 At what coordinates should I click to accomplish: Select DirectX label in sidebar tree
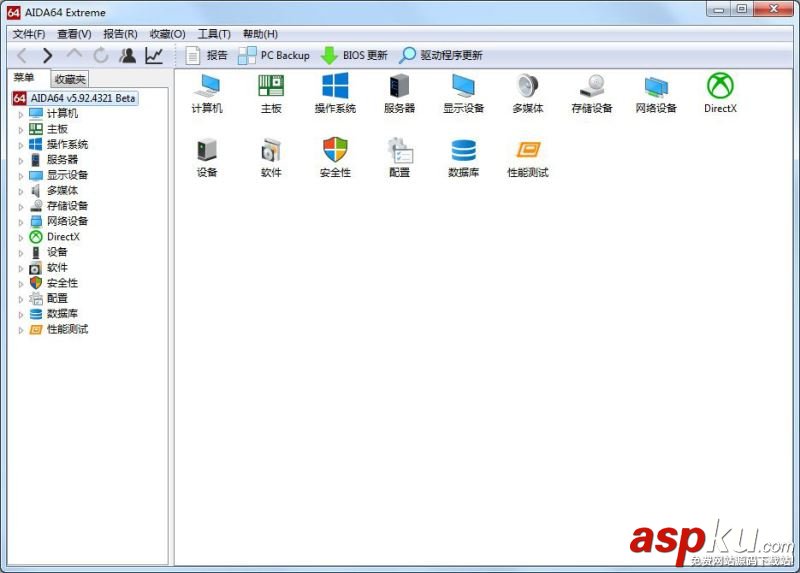coord(63,237)
